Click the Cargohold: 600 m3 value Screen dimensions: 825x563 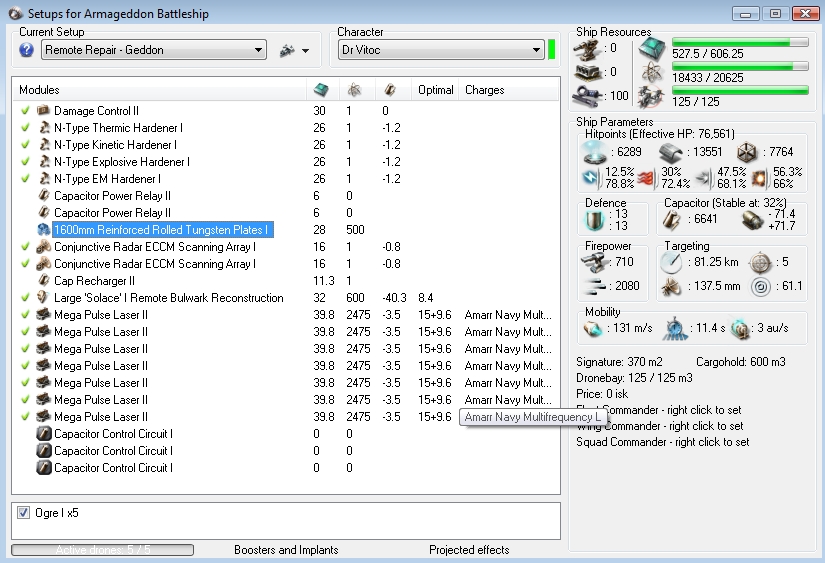click(x=741, y=361)
